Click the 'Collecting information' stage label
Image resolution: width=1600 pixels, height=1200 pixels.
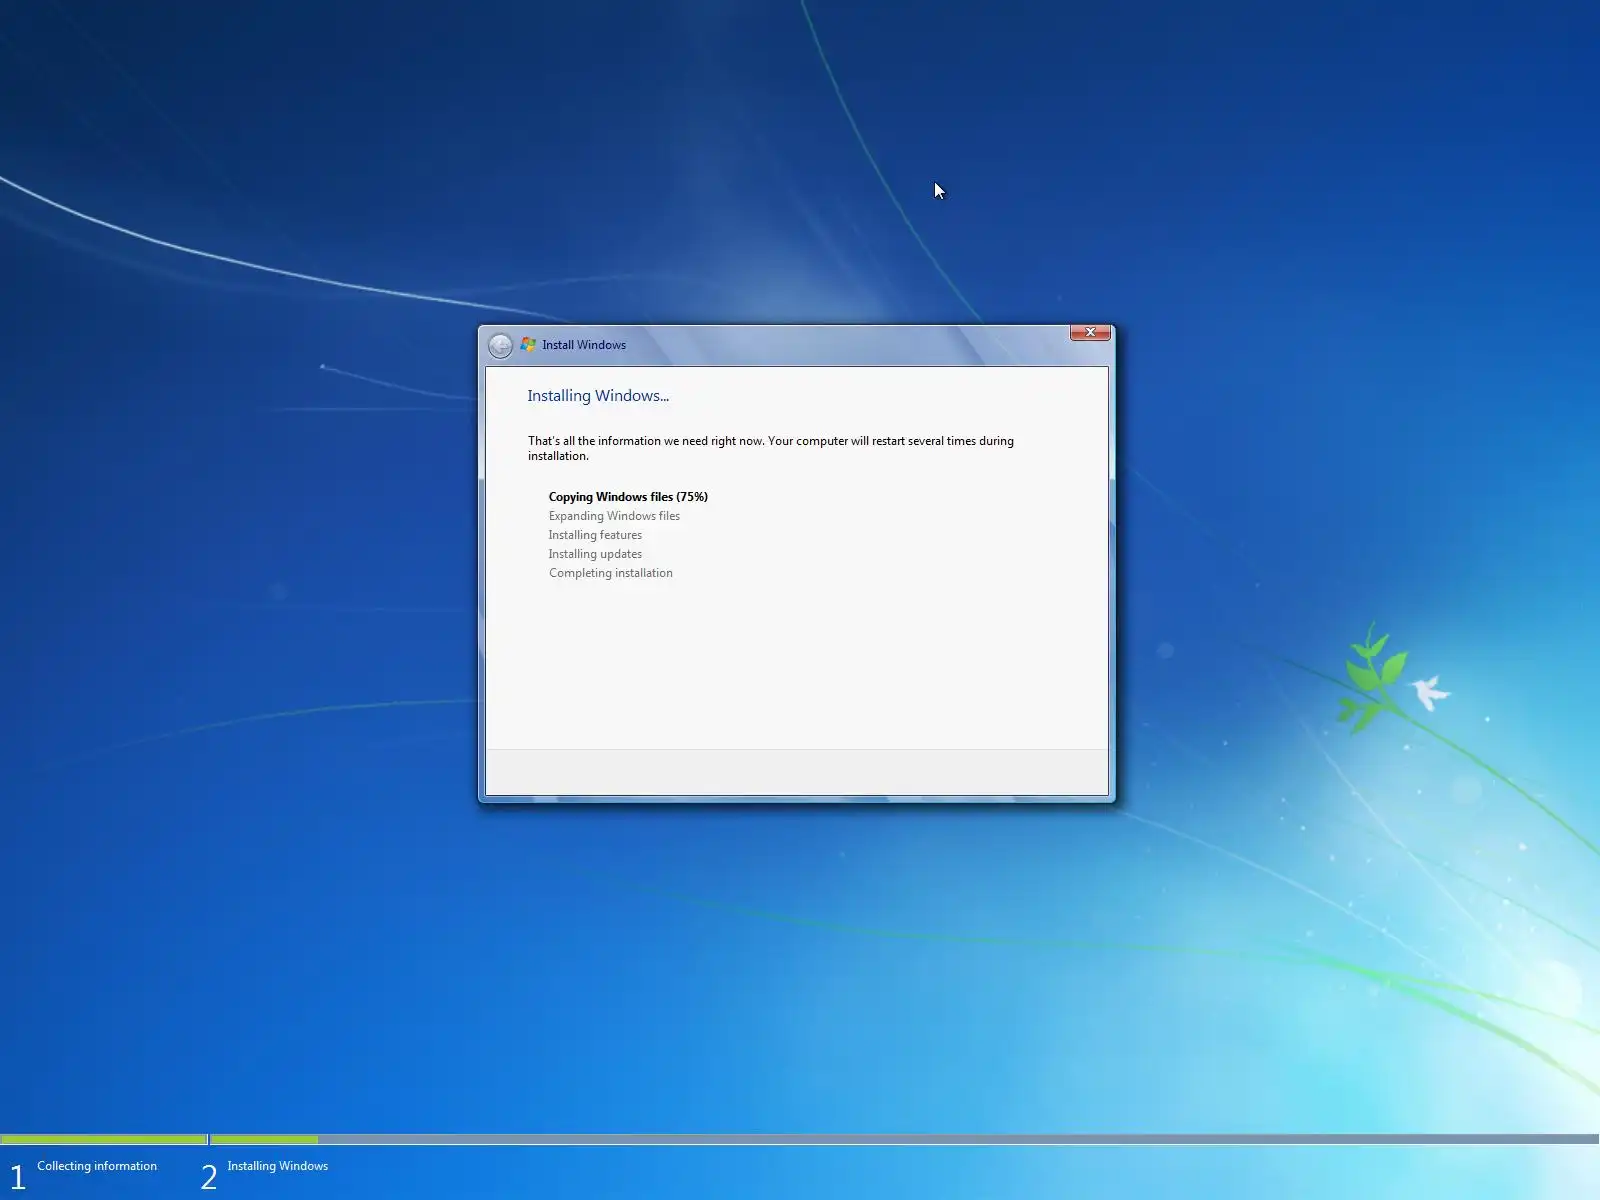tap(97, 1166)
